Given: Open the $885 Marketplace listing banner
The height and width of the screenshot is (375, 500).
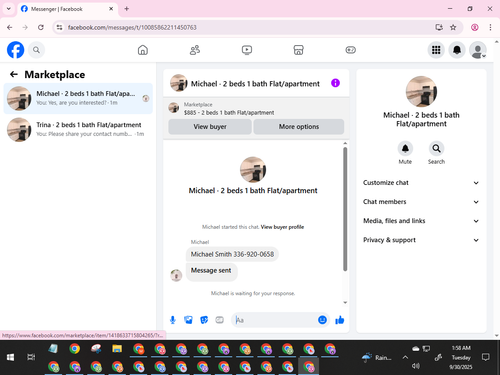Looking at the screenshot, I should coord(256,109).
